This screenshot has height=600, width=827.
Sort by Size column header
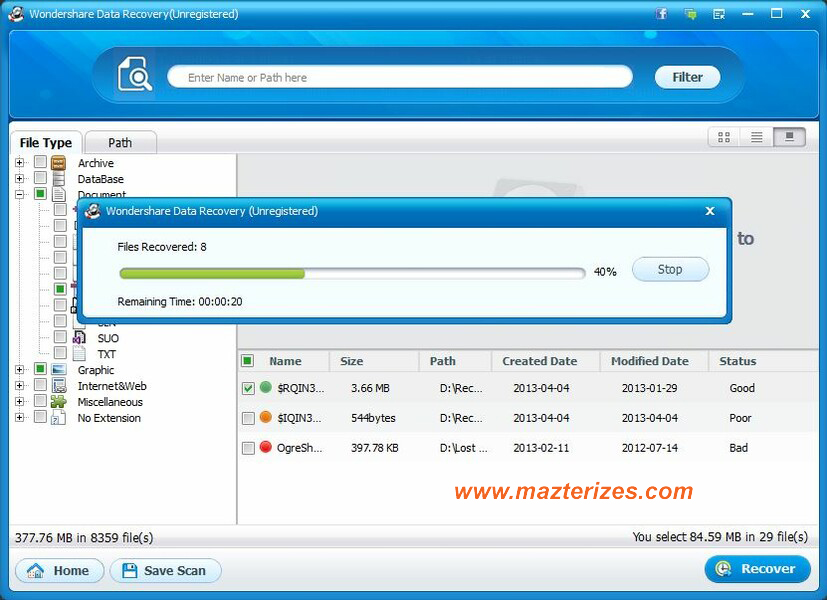pos(374,361)
